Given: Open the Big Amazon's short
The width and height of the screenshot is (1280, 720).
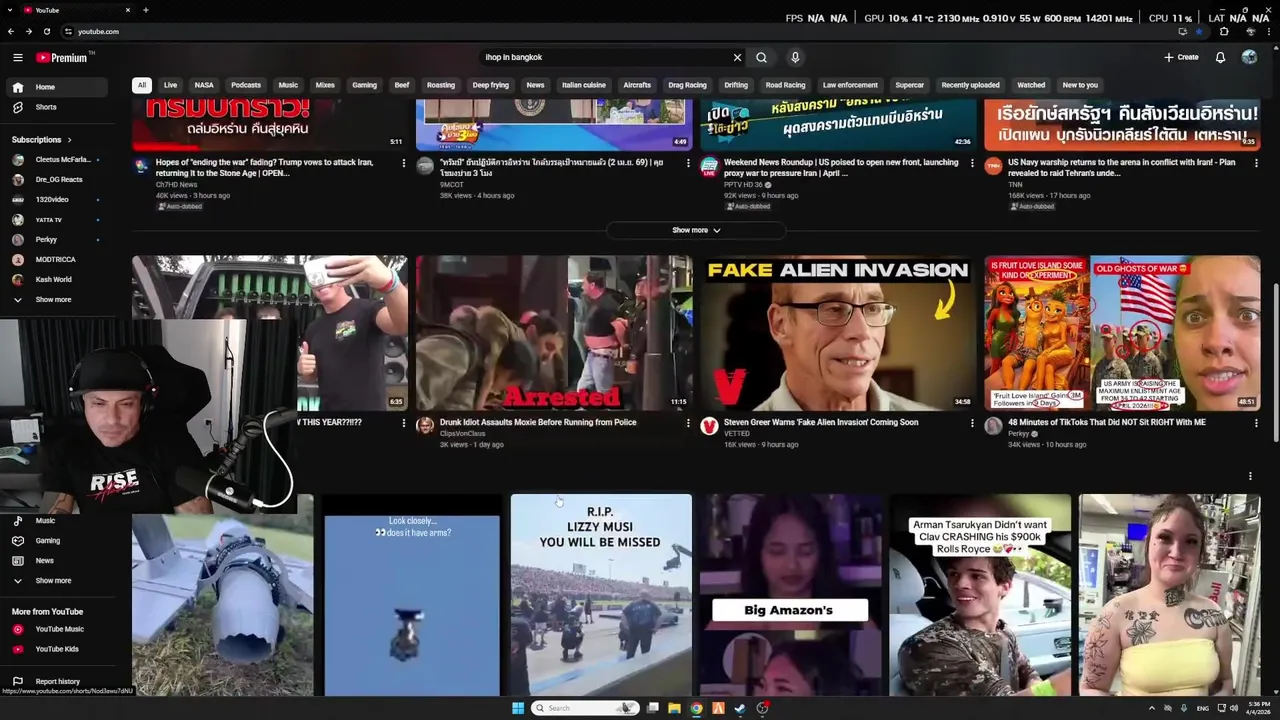Looking at the screenshot, I should (791, 594).
